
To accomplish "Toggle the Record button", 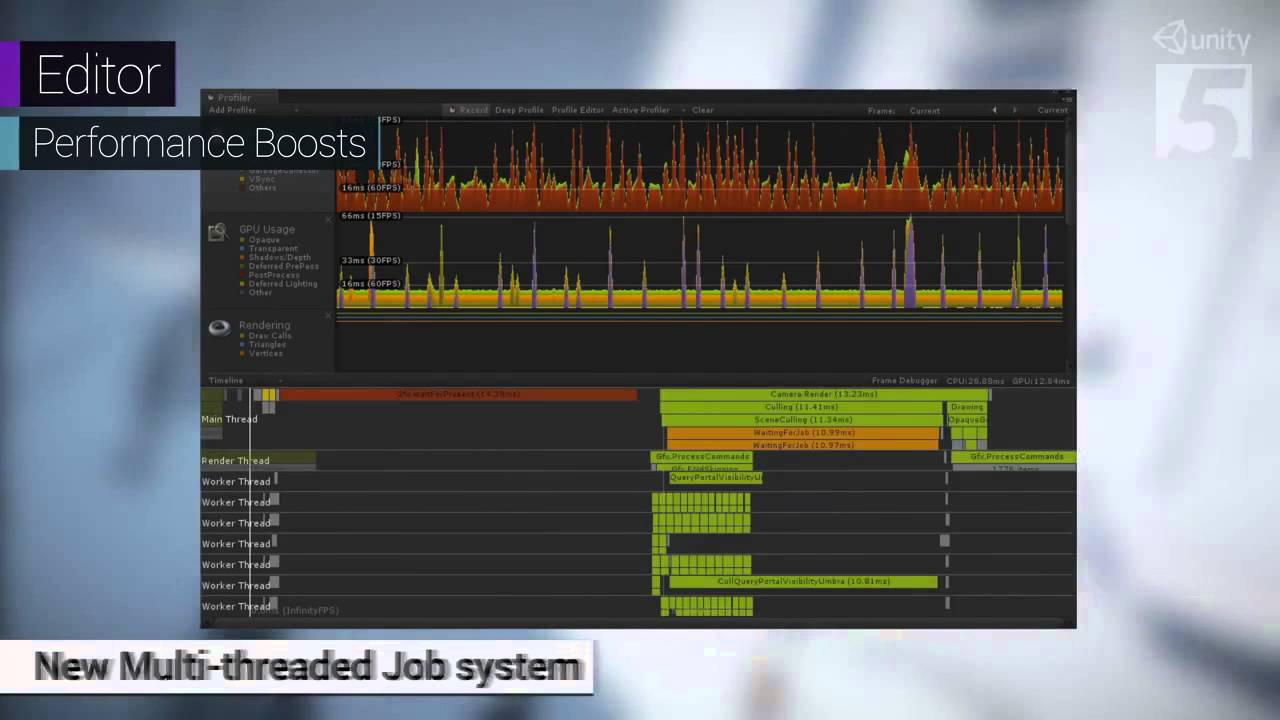I will click(x=468, y=110).
